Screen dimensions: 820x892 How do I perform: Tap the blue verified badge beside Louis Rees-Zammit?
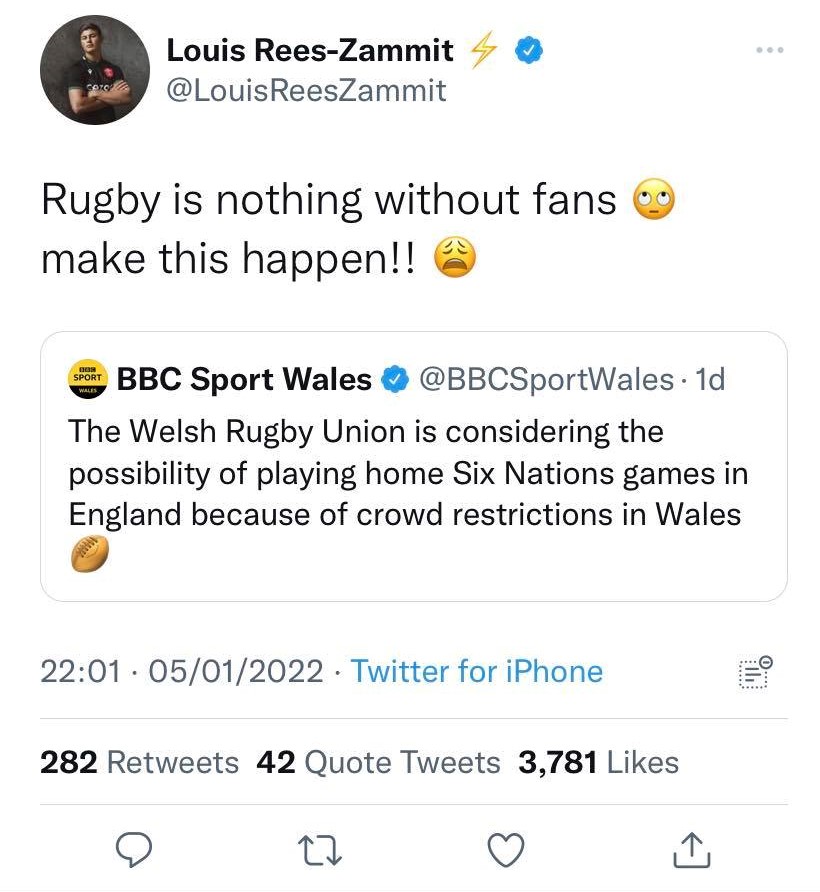528,49
